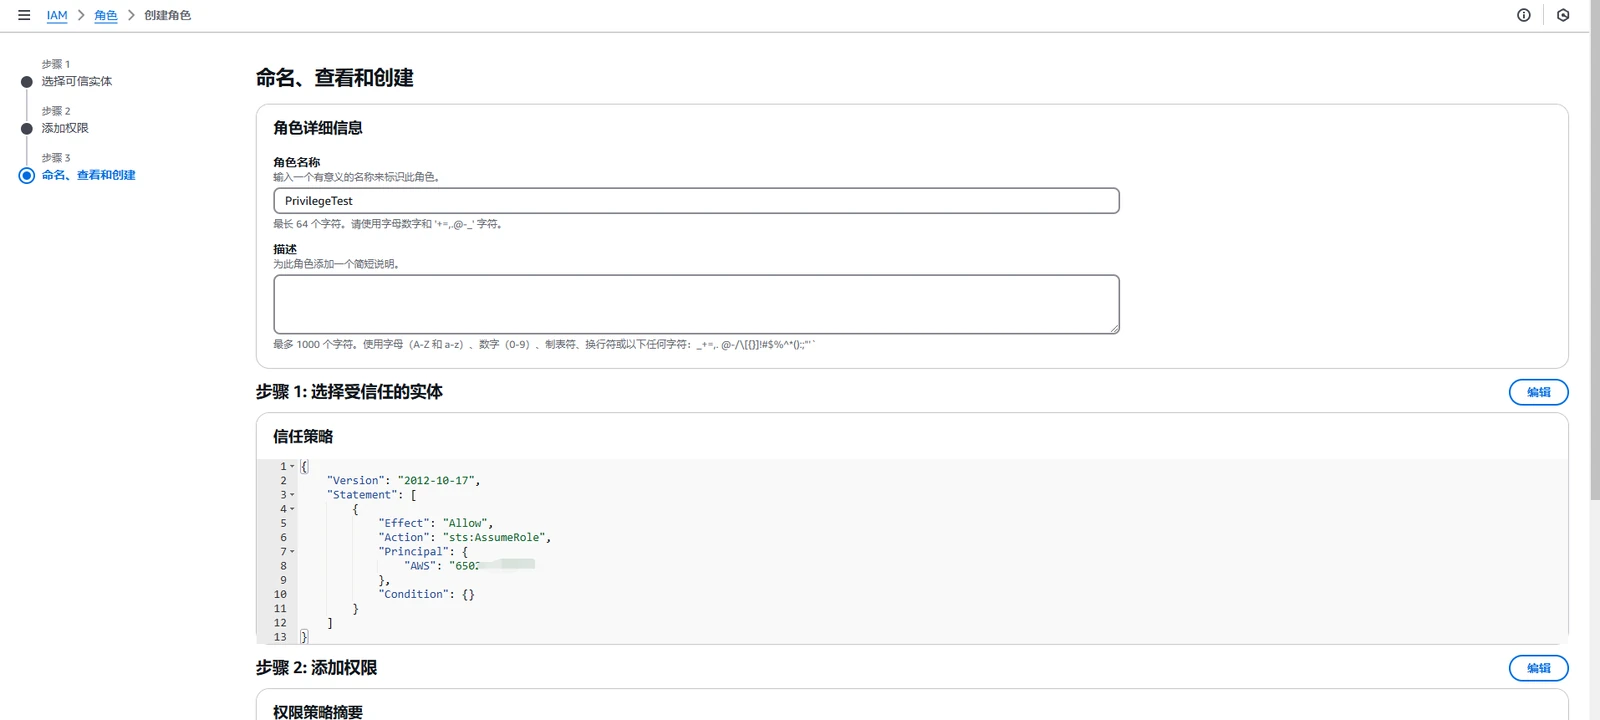The height and width of the screenshot is (720, 1600).
Task: Click 创建角色 breadcrumb text
Action: click(x=167, y=15)
